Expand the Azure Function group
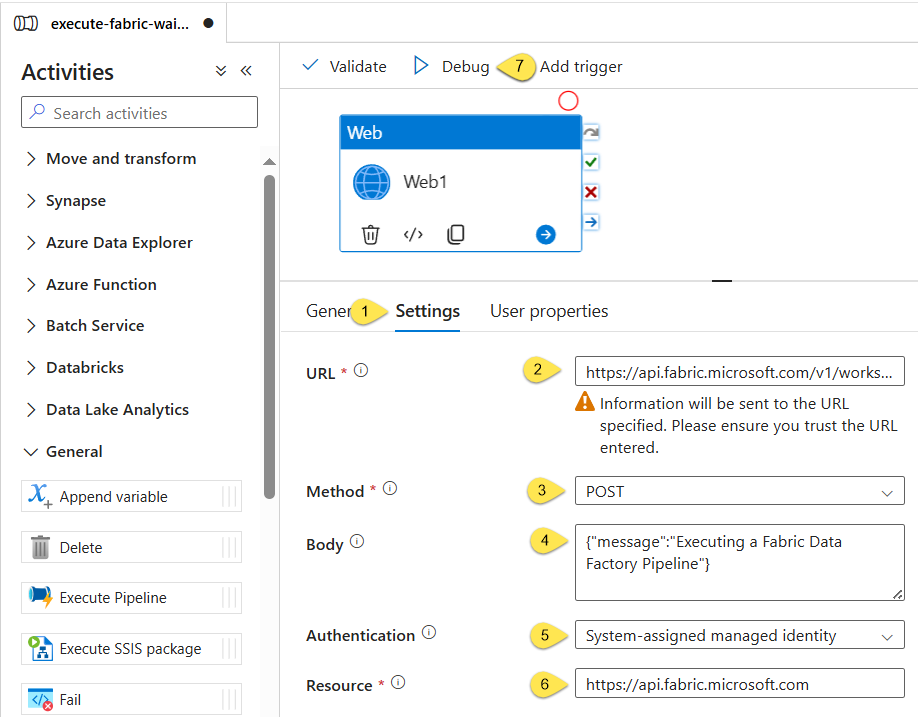918x717 pixels. tap(31, 284)
